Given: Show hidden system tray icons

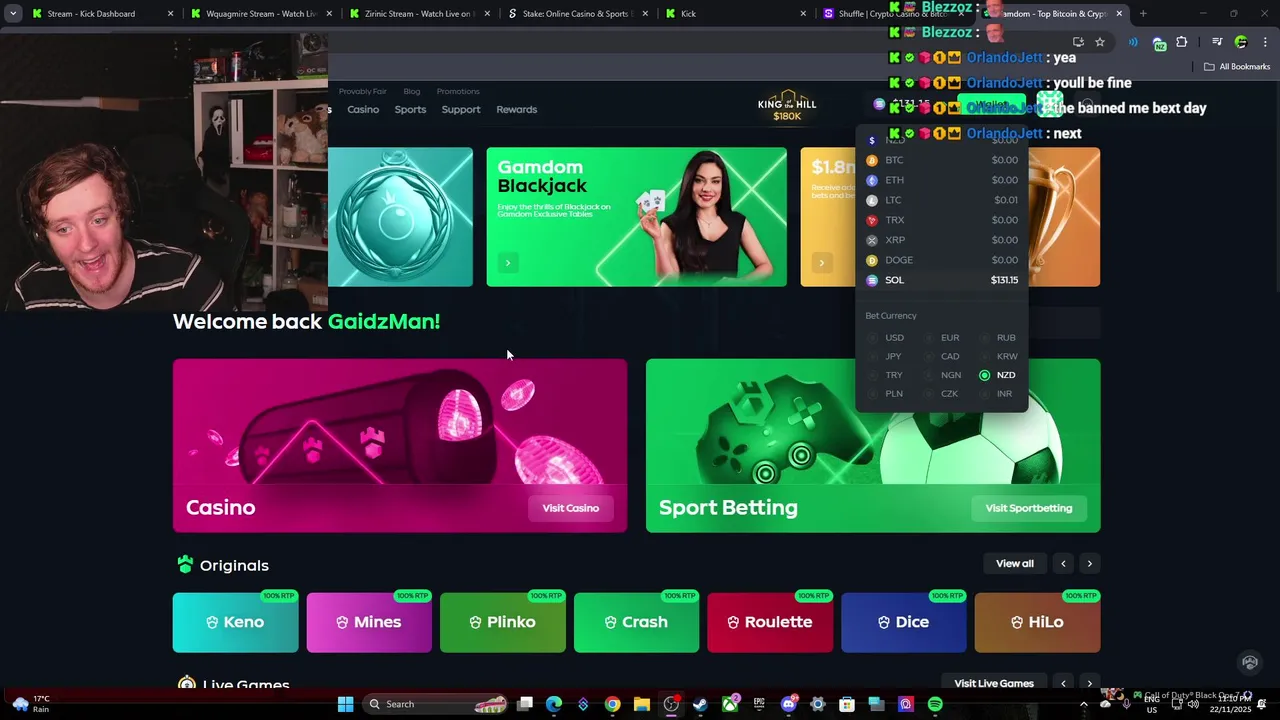Looking at the screenshot, I should pyautogui.click(x=1083, y=704).
